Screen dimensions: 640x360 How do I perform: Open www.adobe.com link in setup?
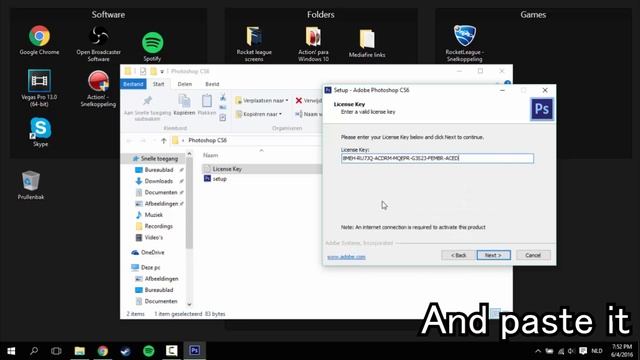[x=346, y=257]
